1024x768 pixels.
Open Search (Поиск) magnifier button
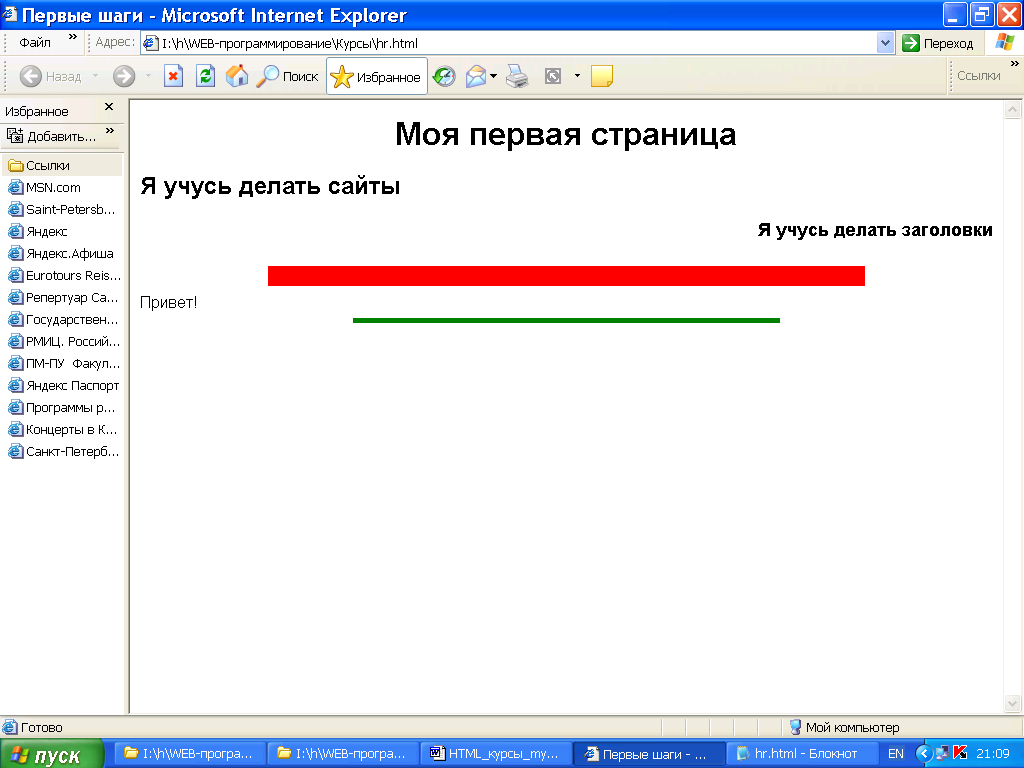pyautogui.click(x=287, y=76)
